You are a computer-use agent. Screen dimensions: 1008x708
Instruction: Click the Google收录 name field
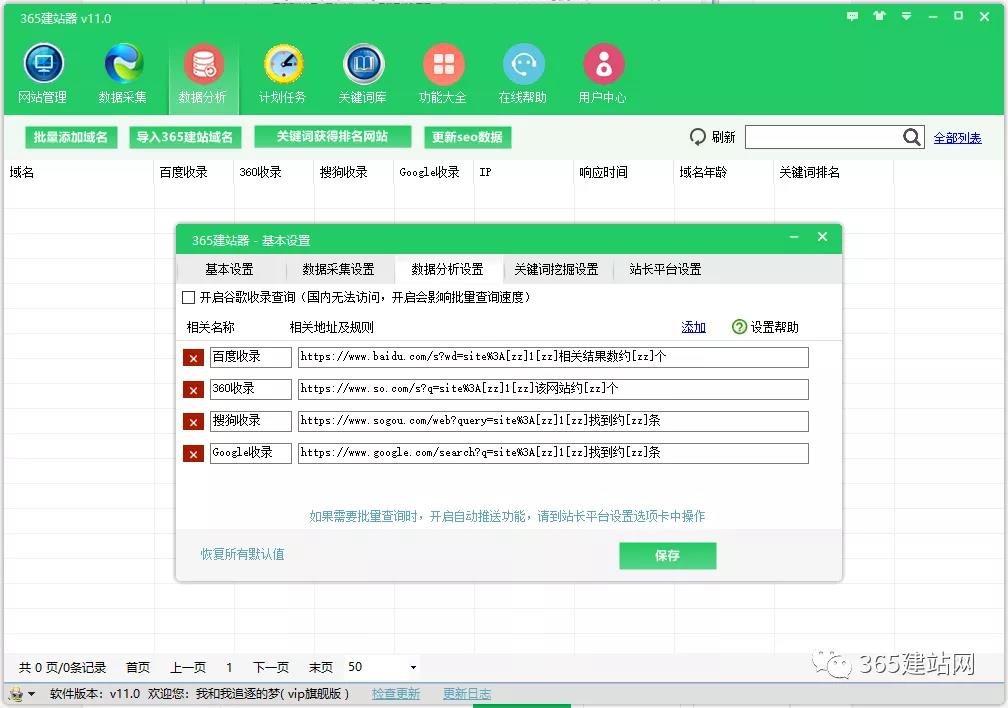(x=251, y=453)
